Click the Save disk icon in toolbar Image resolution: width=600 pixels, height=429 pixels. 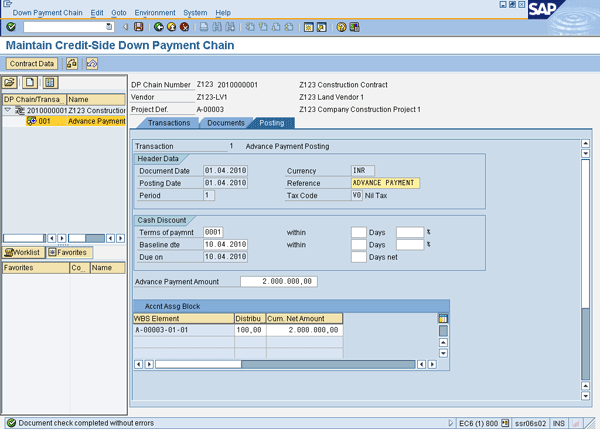(138, 27)
